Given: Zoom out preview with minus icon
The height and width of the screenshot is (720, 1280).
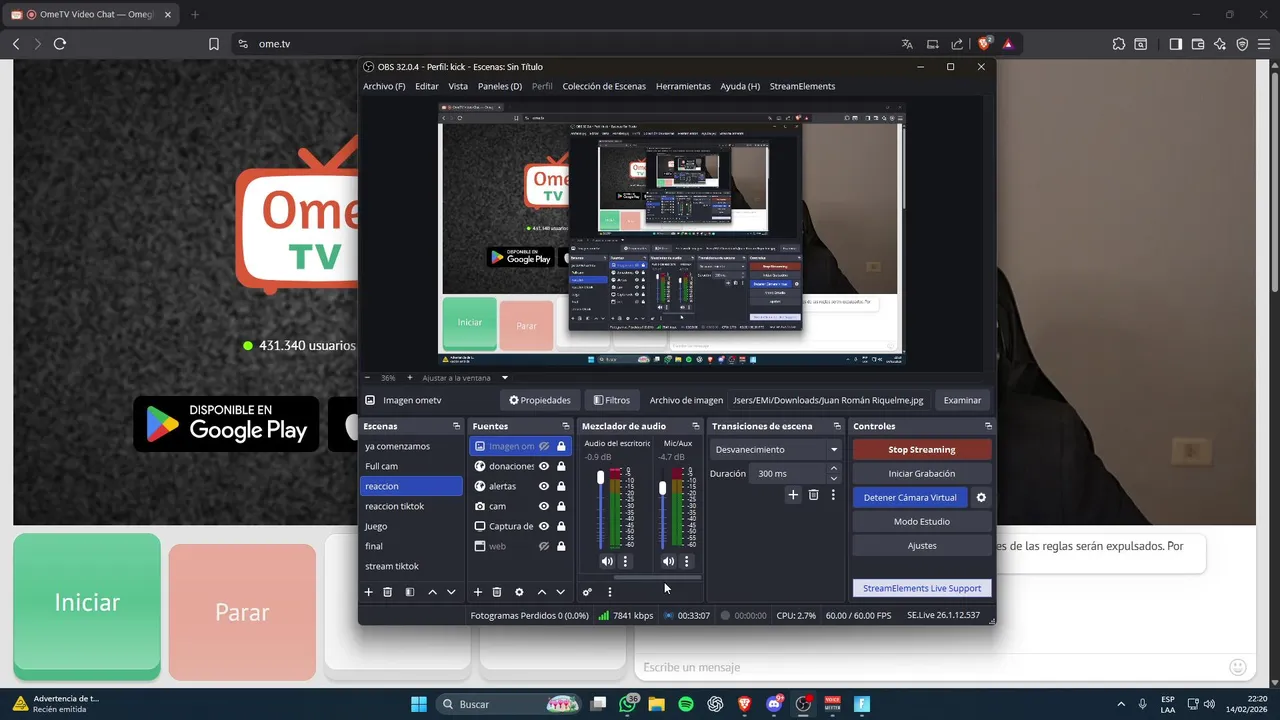Looking at the screenshot, I should [366, 378].
